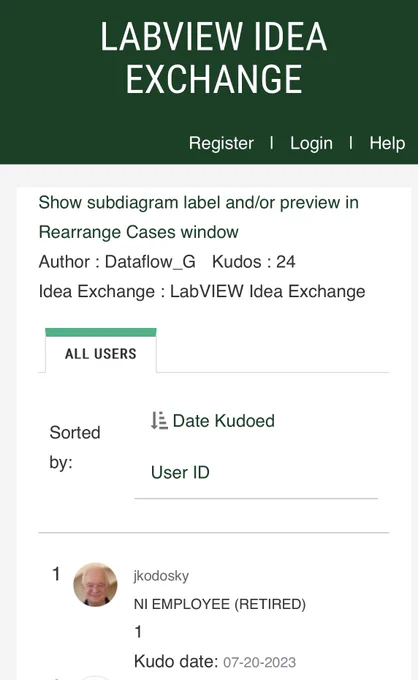This screenshot has width=418, height=680.
Task: Click the Author : Dataflow_G text
Action: (x=117, y=262)
